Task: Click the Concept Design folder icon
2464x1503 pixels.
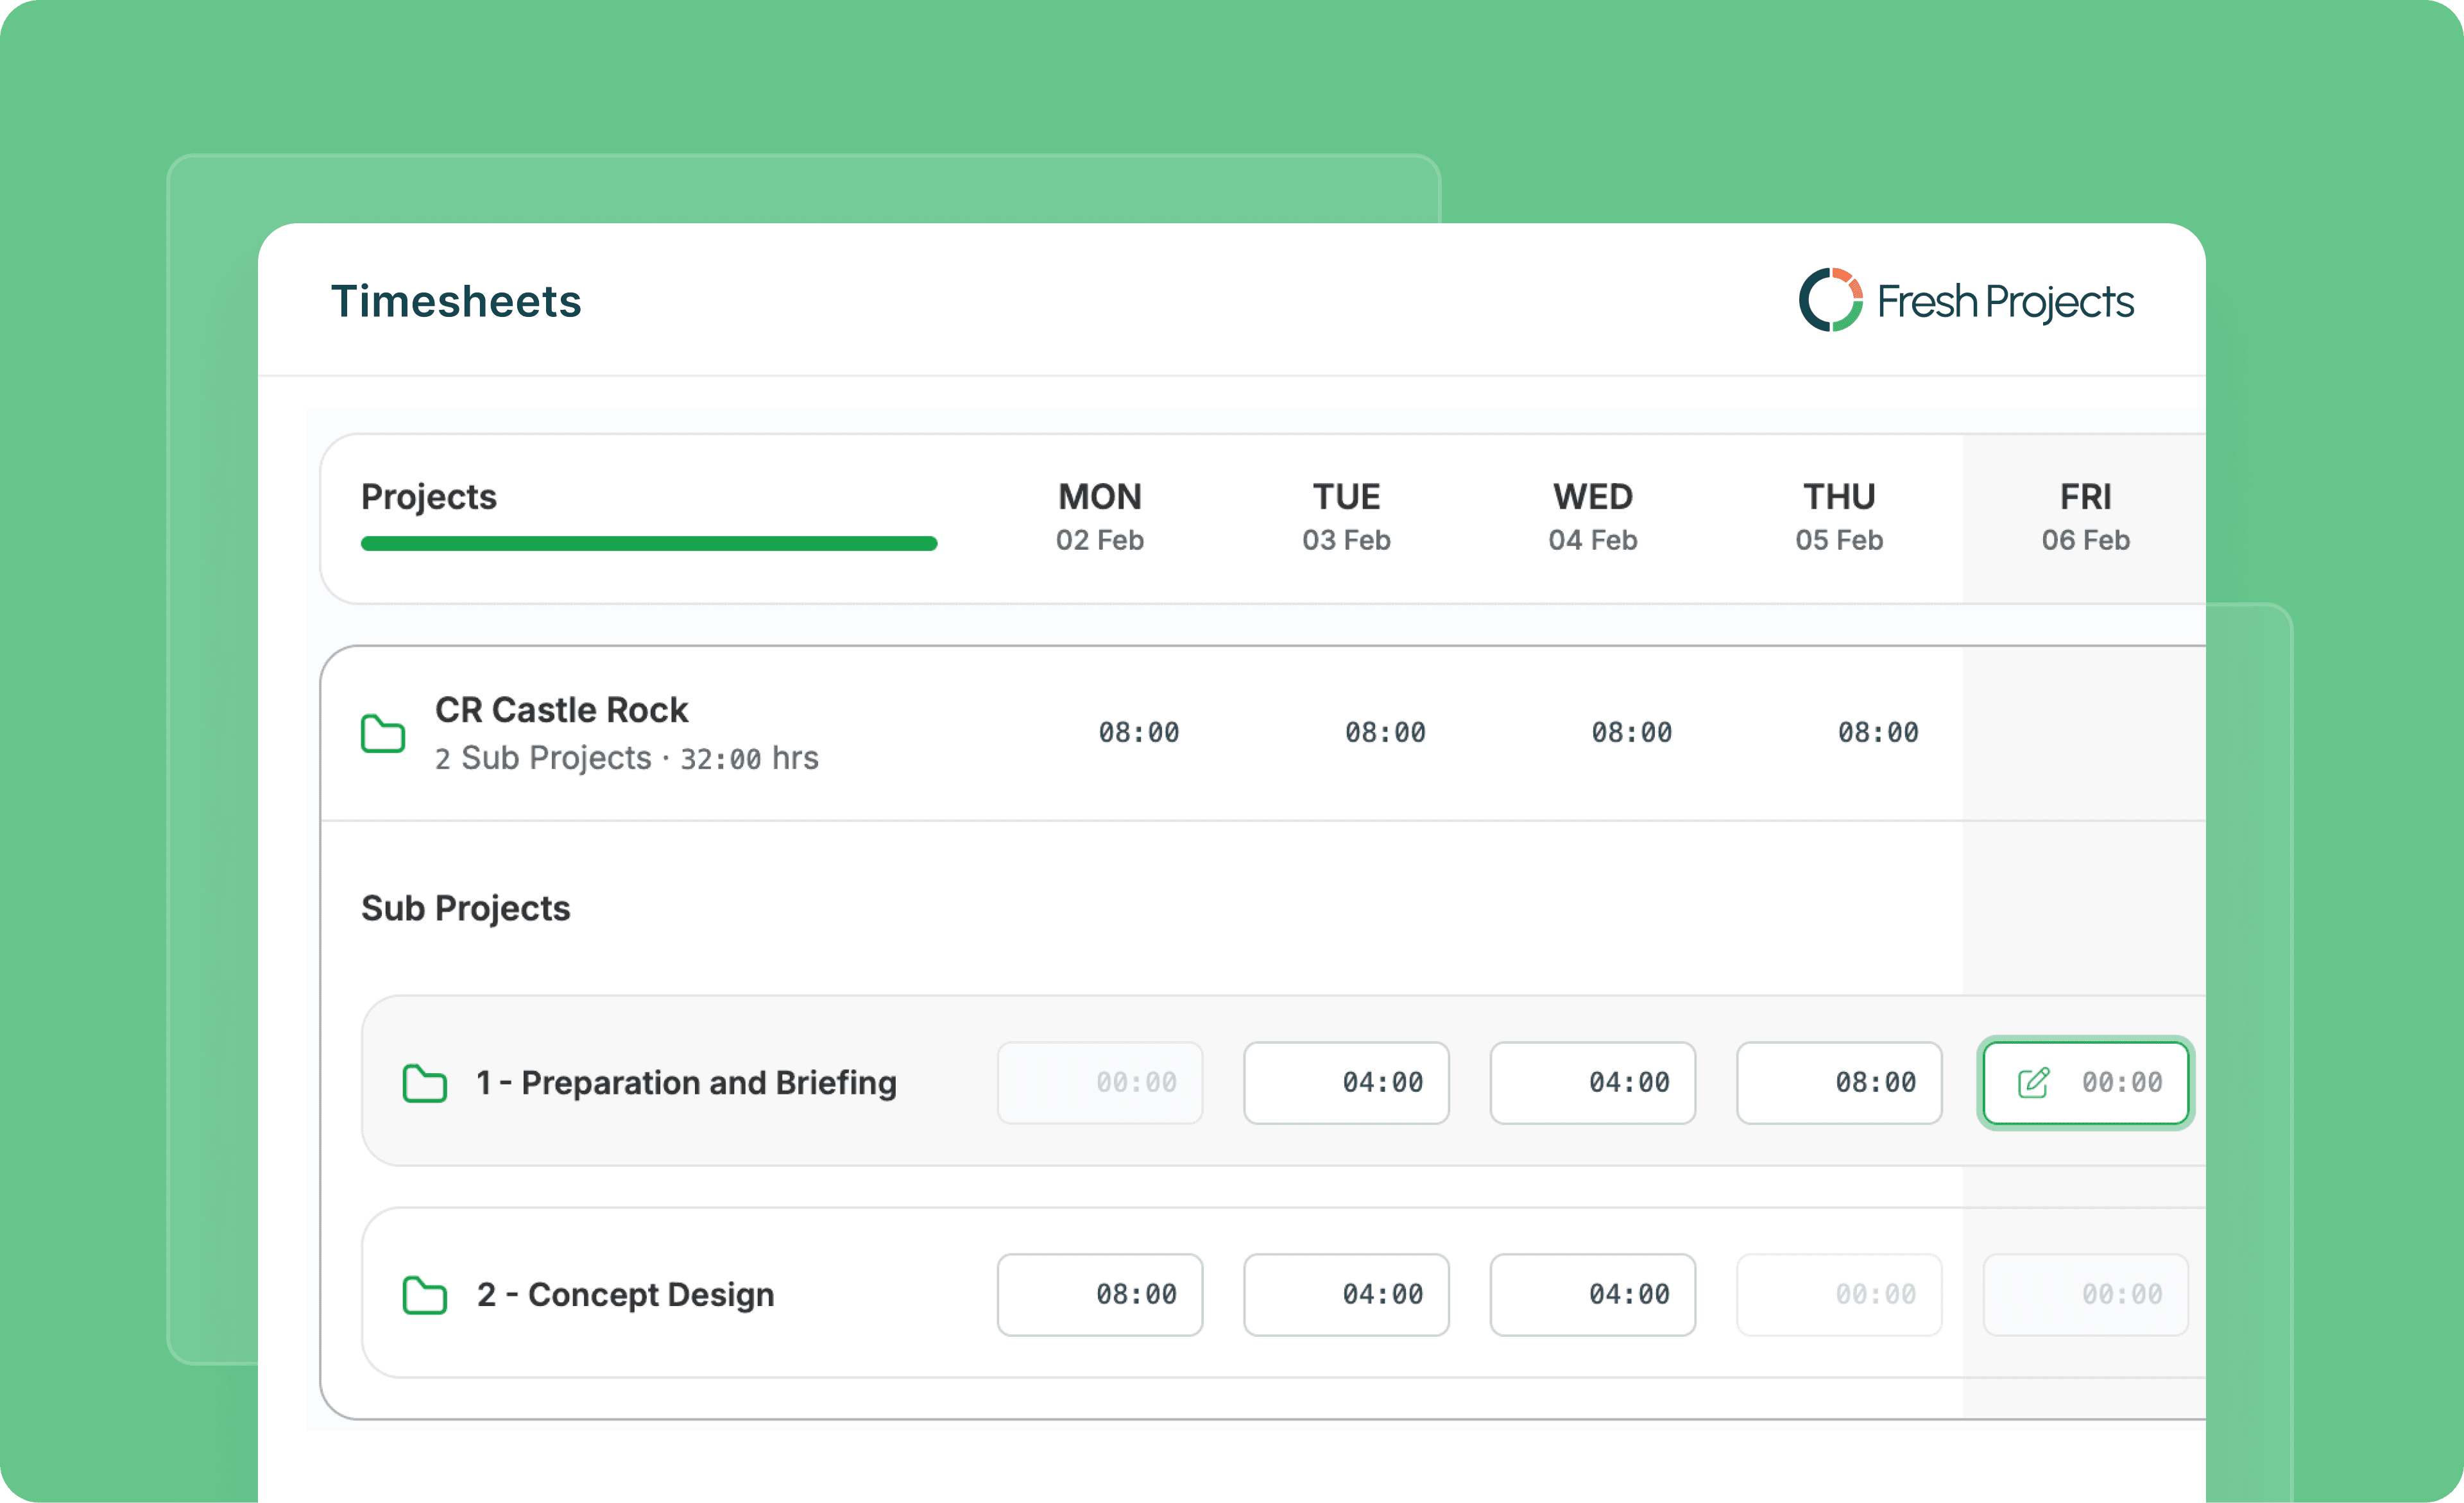Action: pyautogui.click(x=424, y=1295)
